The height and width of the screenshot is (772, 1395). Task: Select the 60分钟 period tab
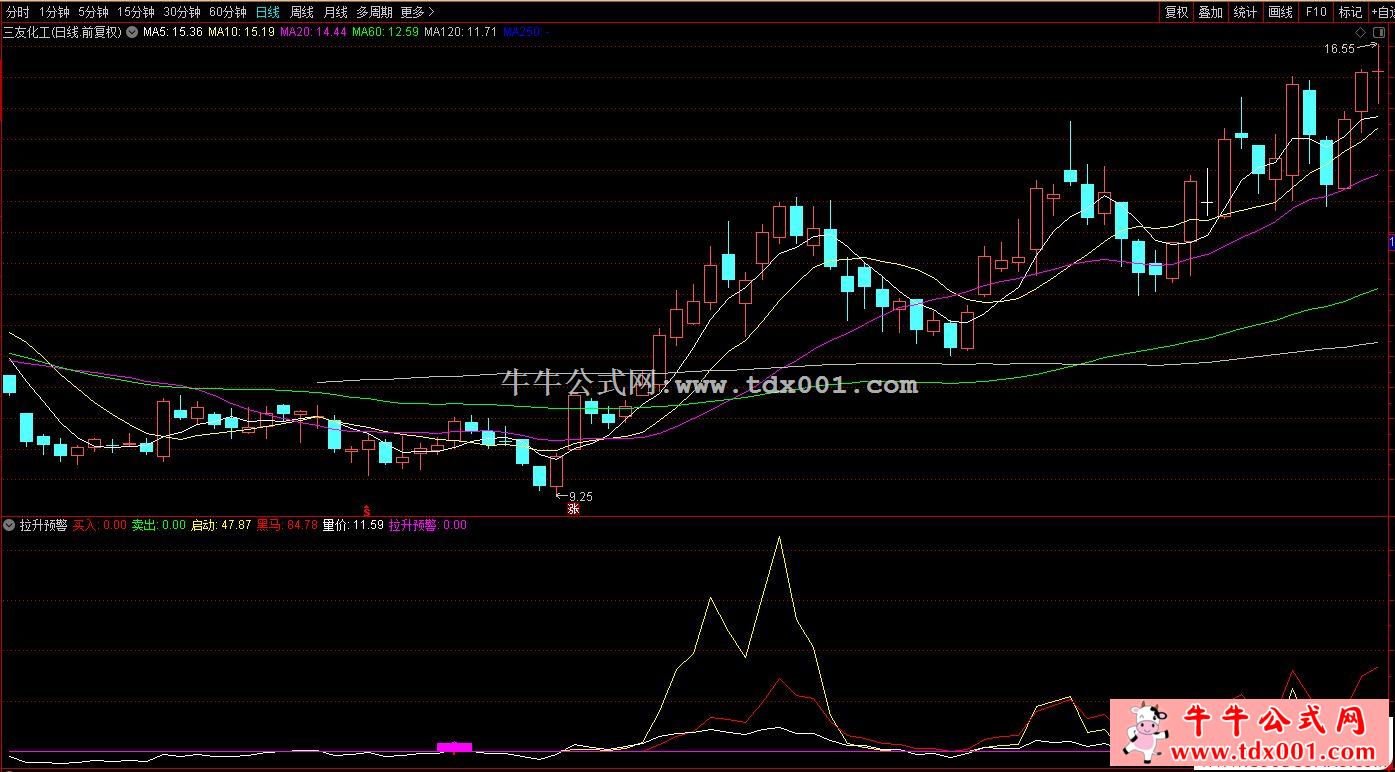(x=228, y=12)
